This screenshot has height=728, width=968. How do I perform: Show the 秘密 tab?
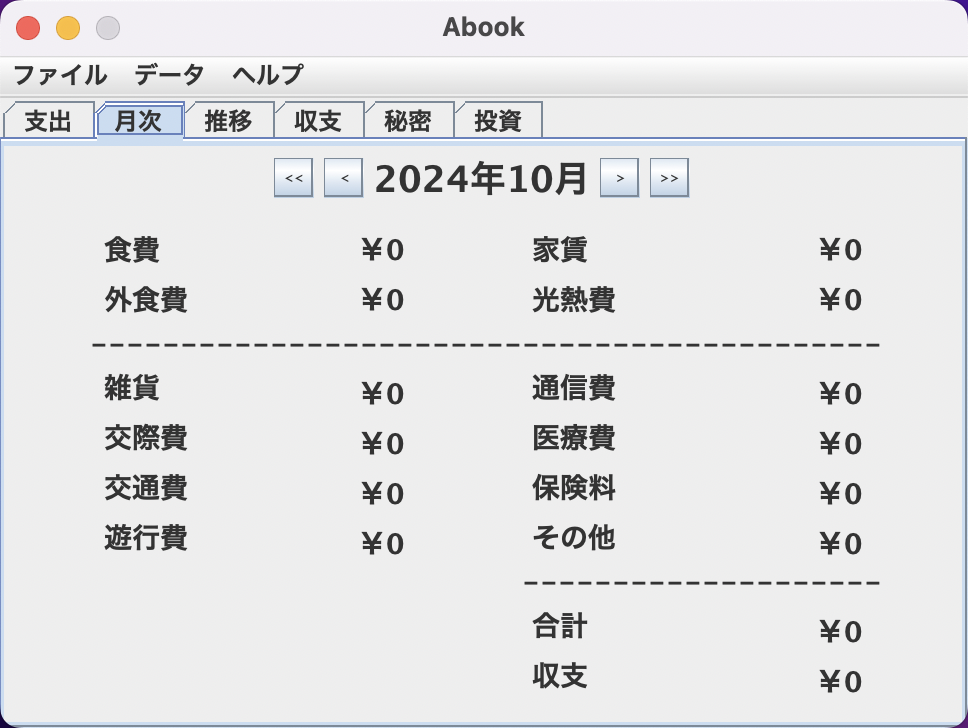pos(408,121)
